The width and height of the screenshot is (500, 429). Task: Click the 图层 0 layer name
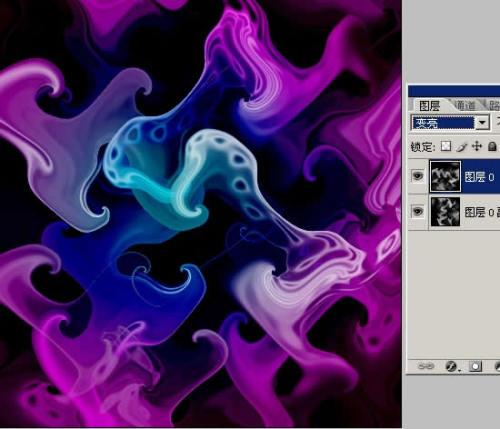[480, 177]
